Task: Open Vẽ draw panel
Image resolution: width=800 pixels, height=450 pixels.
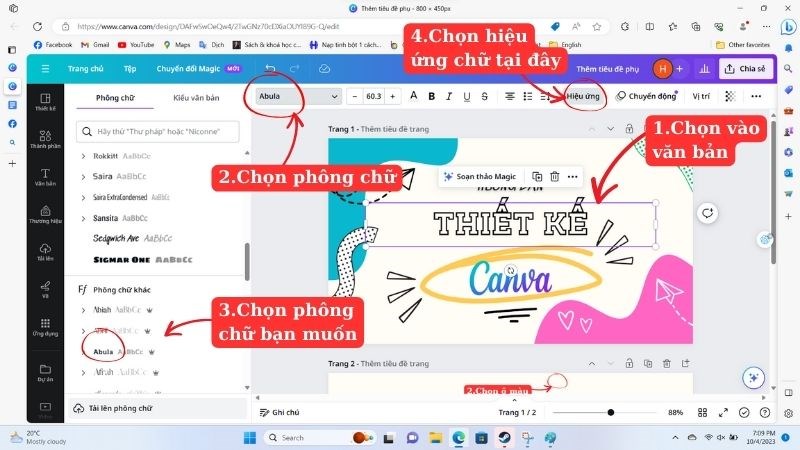Action: coord(45,289)
